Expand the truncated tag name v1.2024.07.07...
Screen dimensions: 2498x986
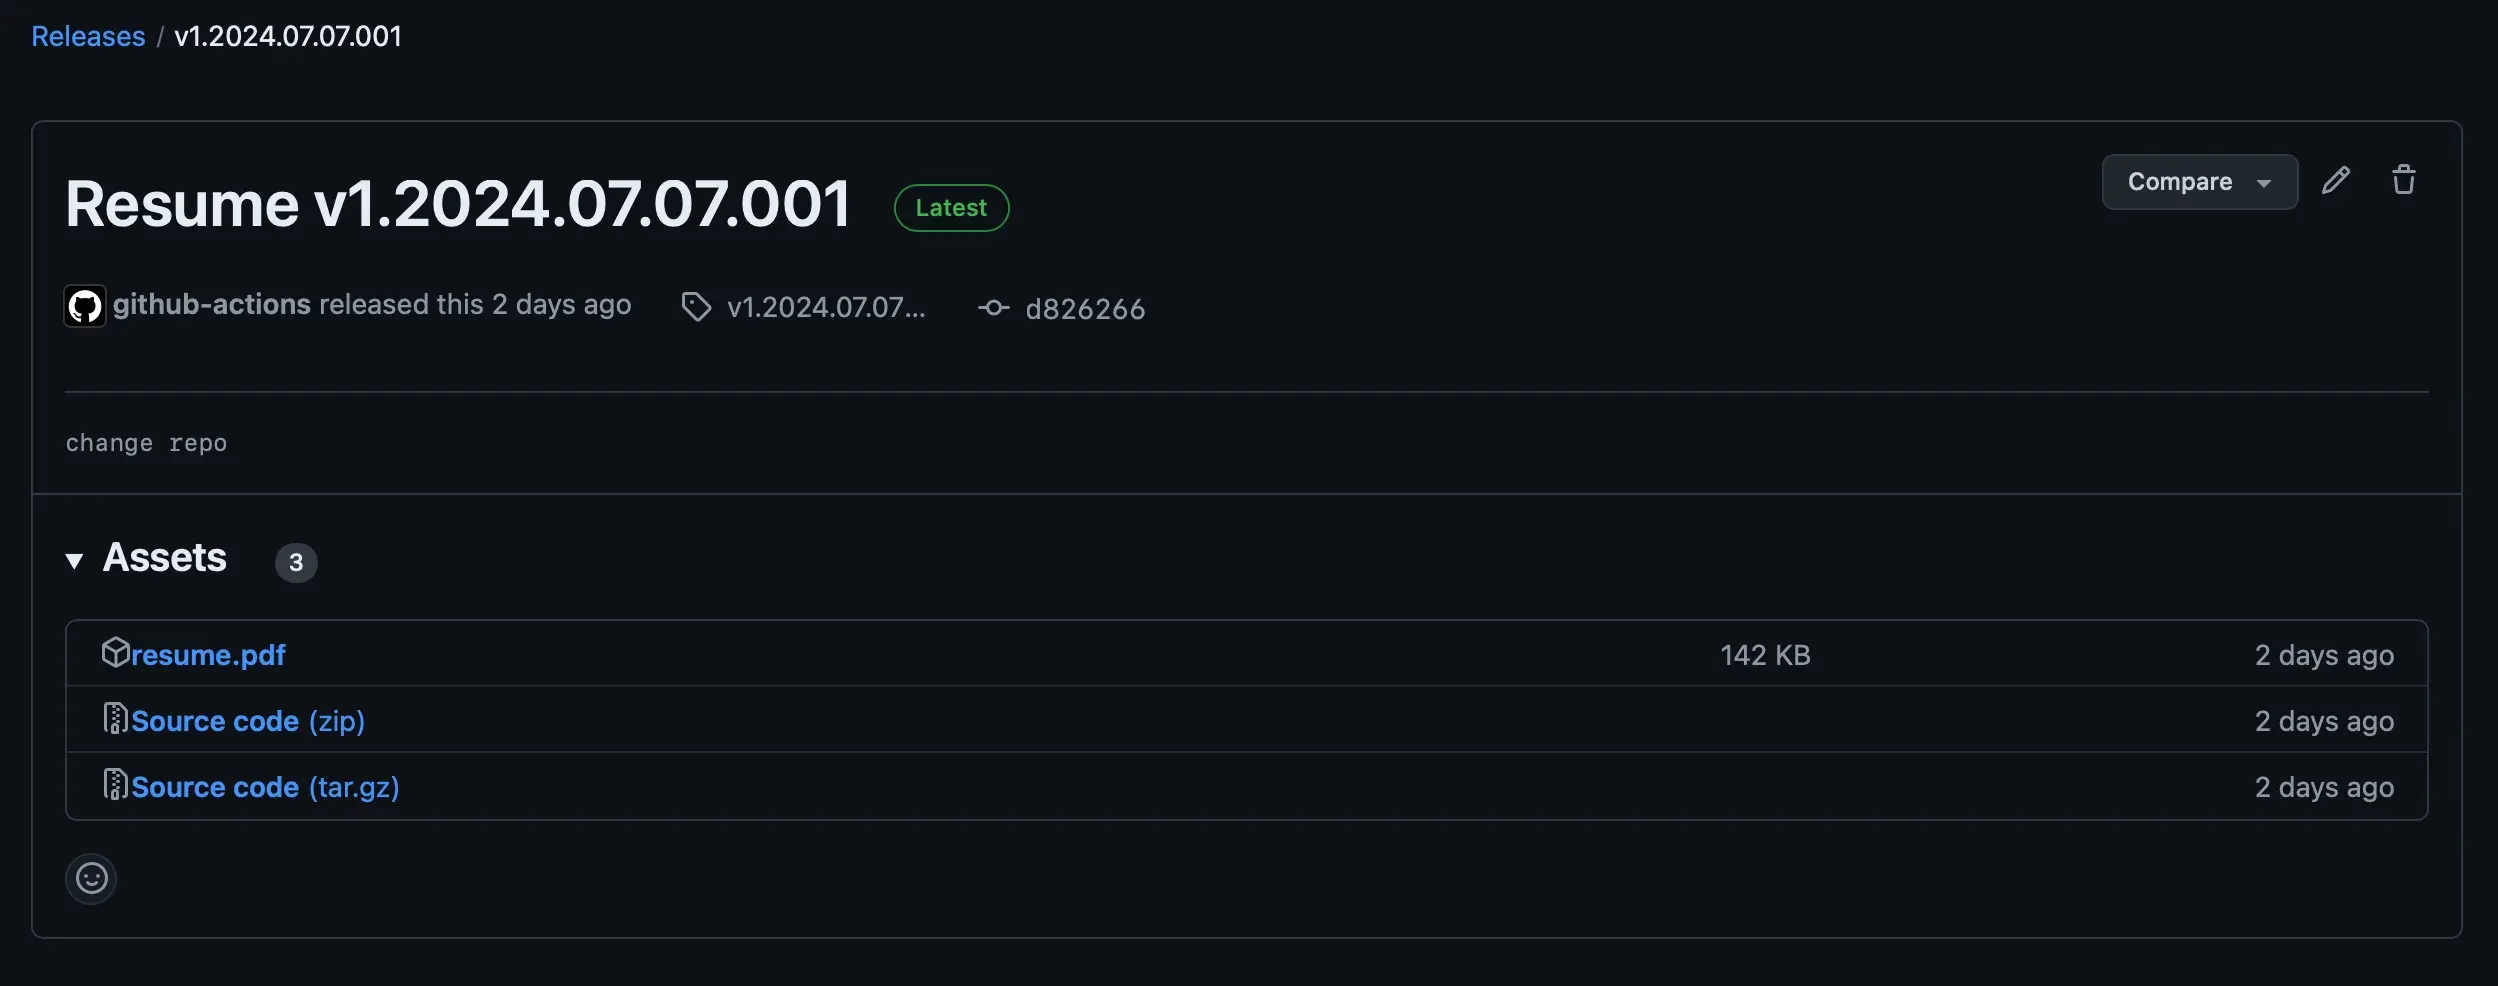tap(825, 306)
